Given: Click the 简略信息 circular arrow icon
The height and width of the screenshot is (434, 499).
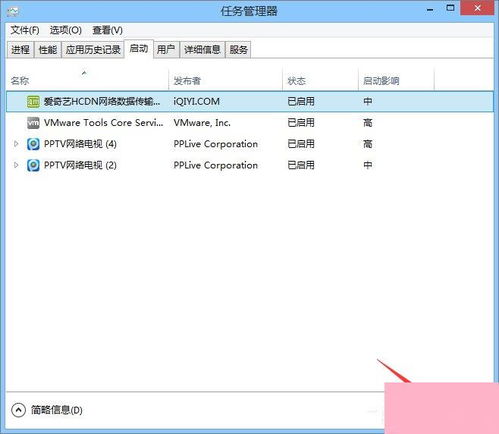Looking at the screenshot, I should click(18, 410).
